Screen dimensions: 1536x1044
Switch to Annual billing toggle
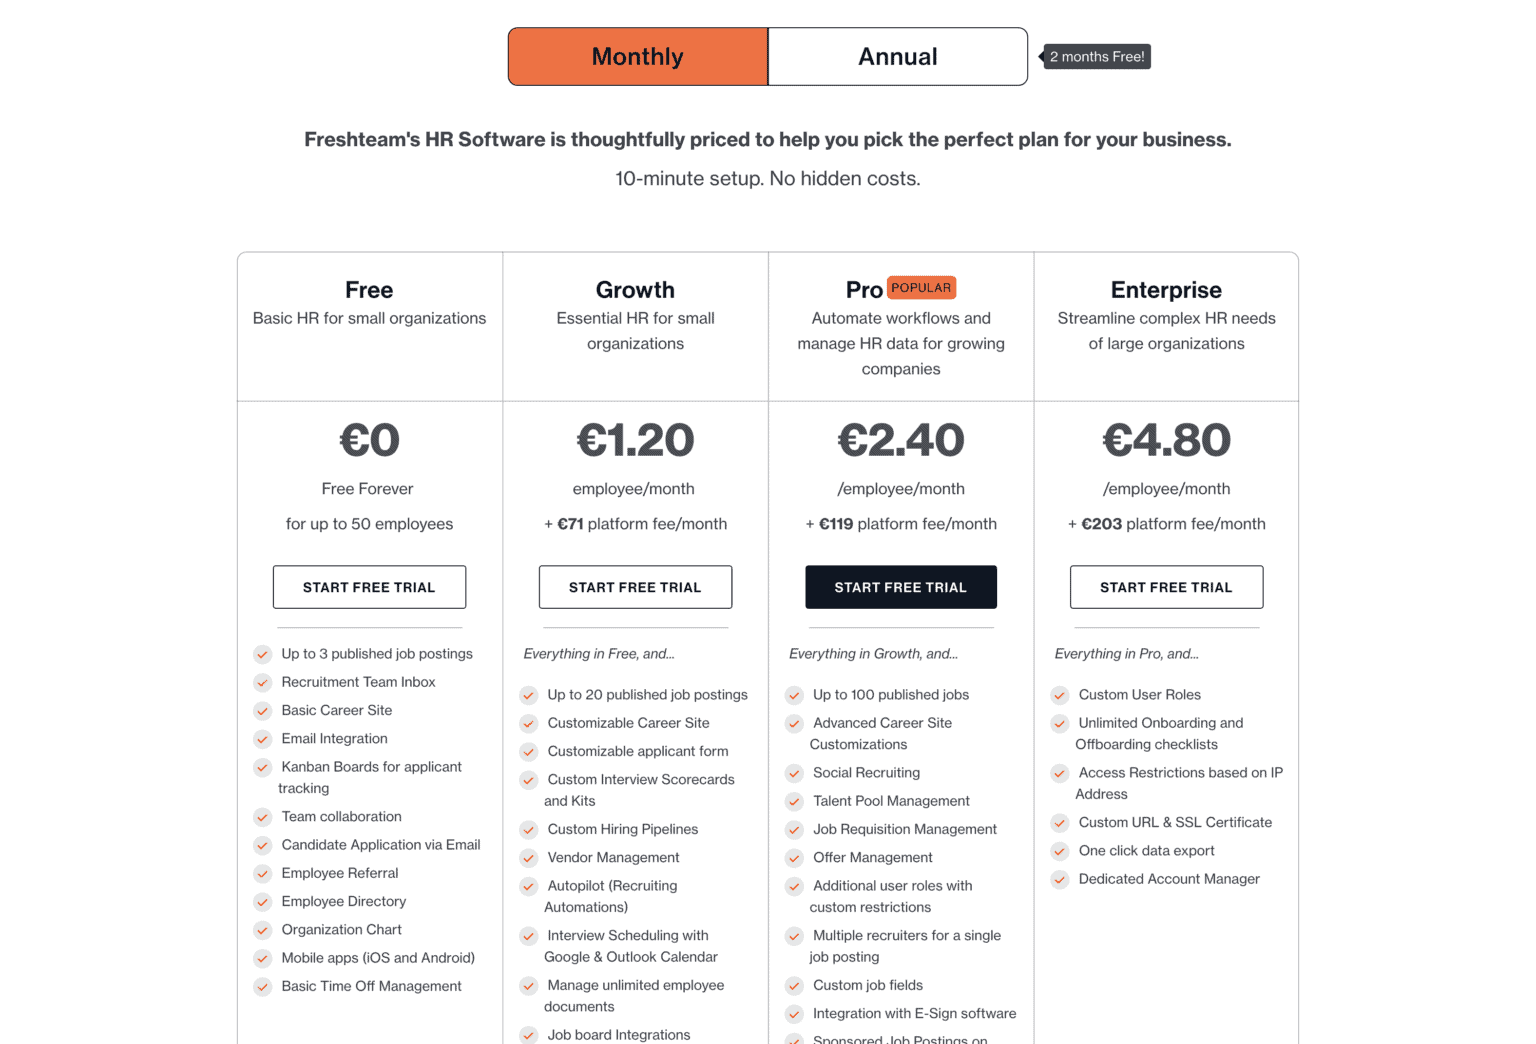pos(897,57)
